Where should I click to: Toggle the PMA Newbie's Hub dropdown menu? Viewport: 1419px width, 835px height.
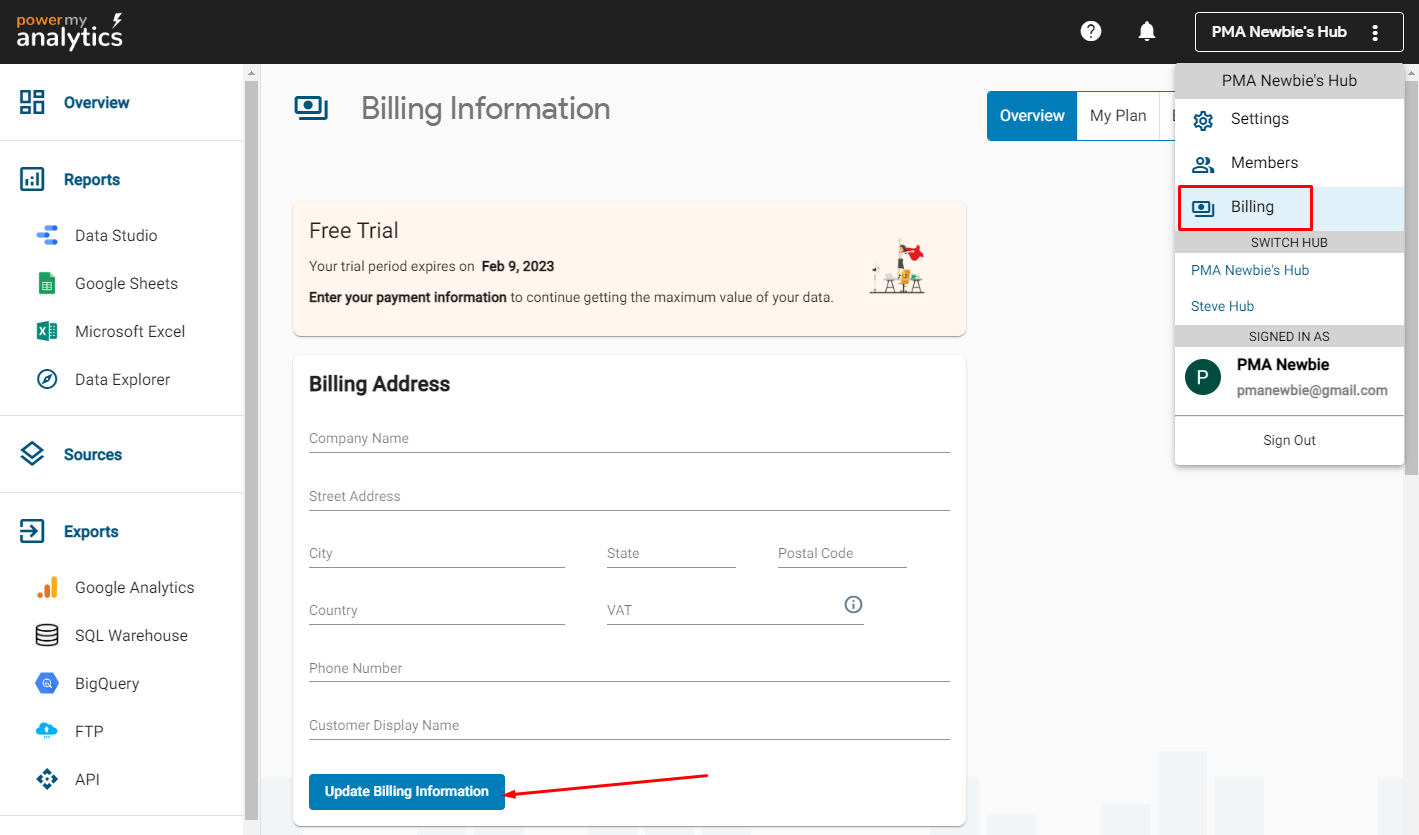pos(1298,32)
